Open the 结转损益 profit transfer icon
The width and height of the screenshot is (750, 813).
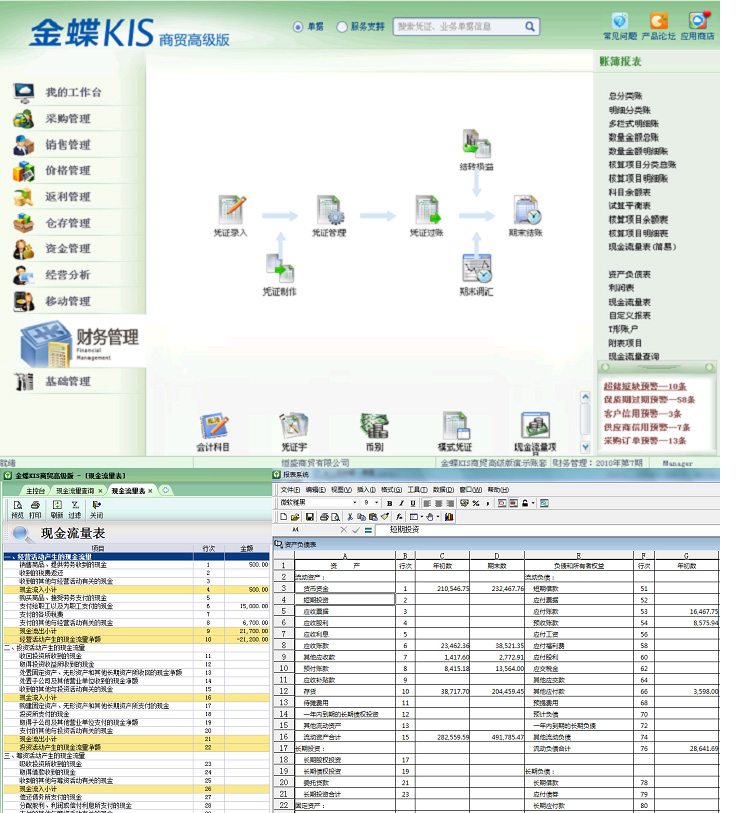click(x=476, y=144)
